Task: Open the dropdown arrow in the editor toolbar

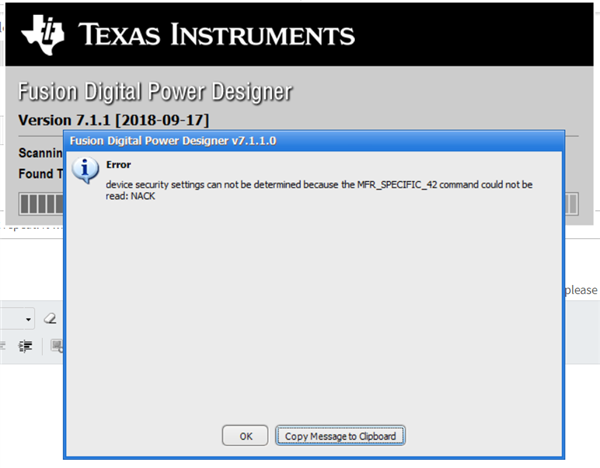Action: (x=28, y=319)
